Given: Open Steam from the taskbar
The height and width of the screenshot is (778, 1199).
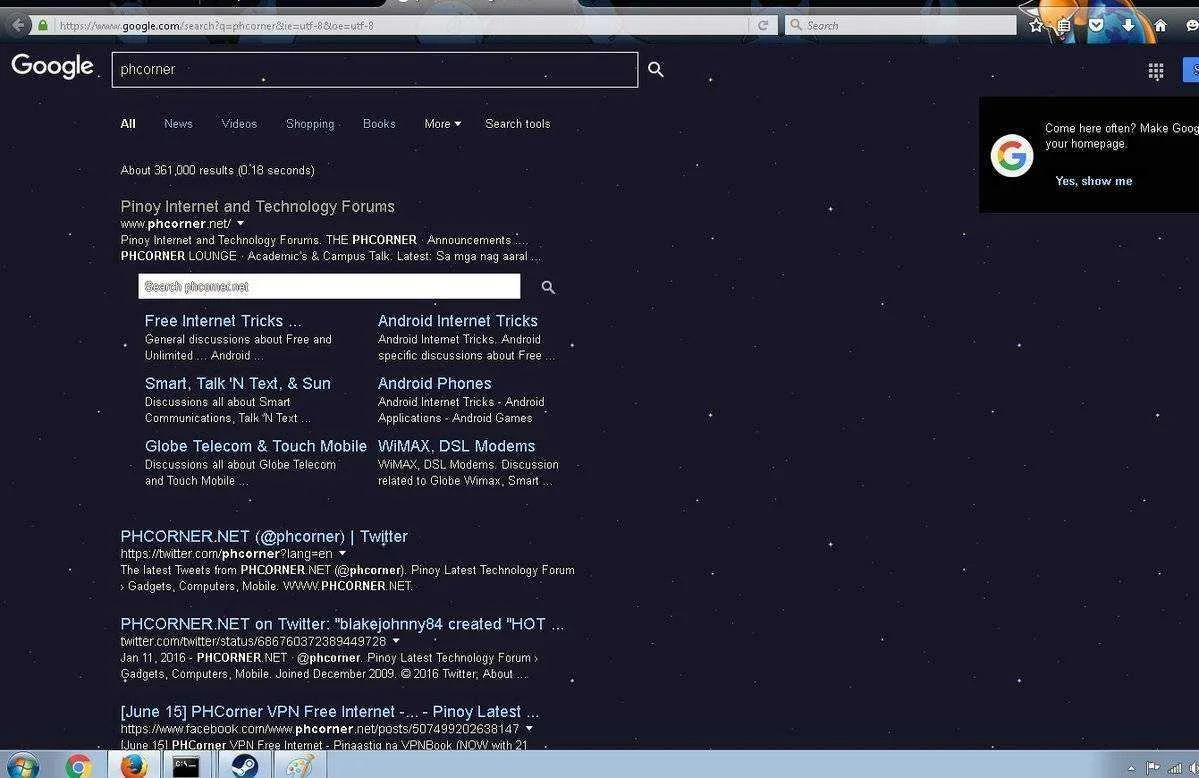Looking at the screenshot, I should tap(244, 765).
